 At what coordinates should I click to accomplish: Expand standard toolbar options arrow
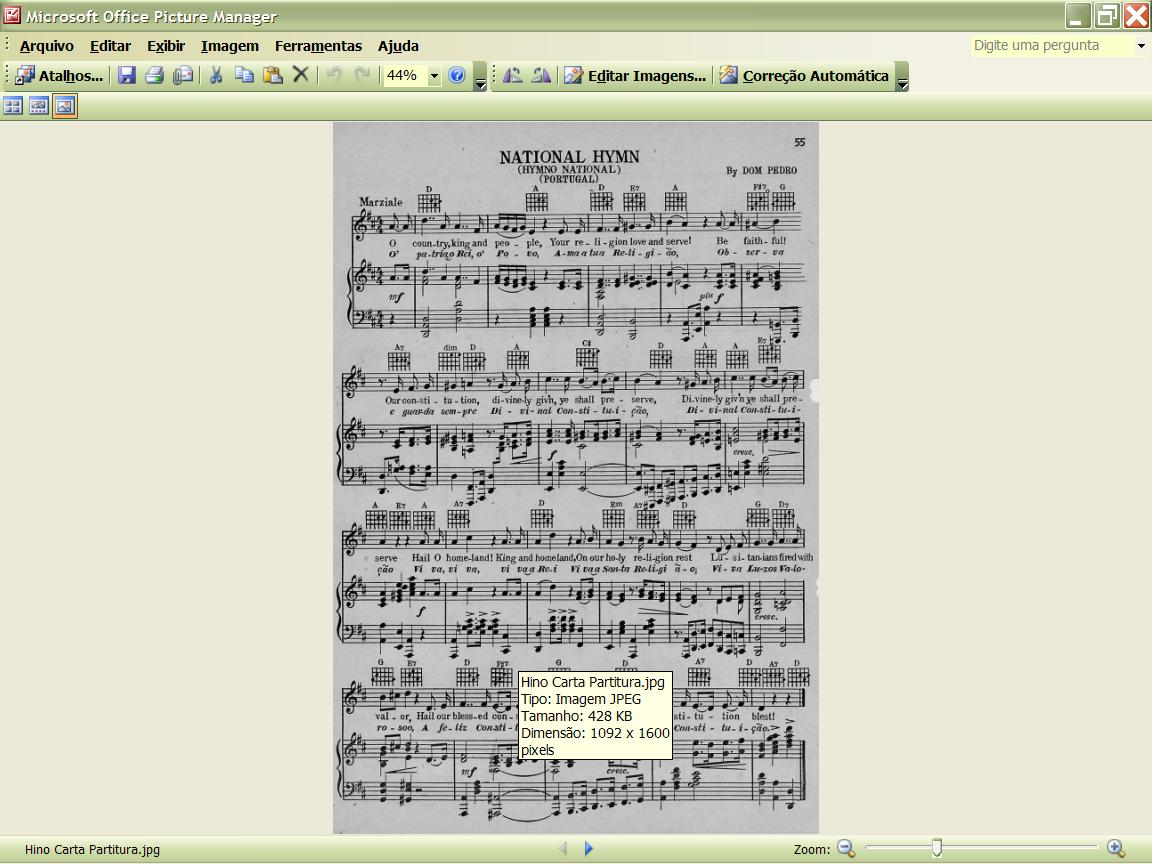[480, 77]
